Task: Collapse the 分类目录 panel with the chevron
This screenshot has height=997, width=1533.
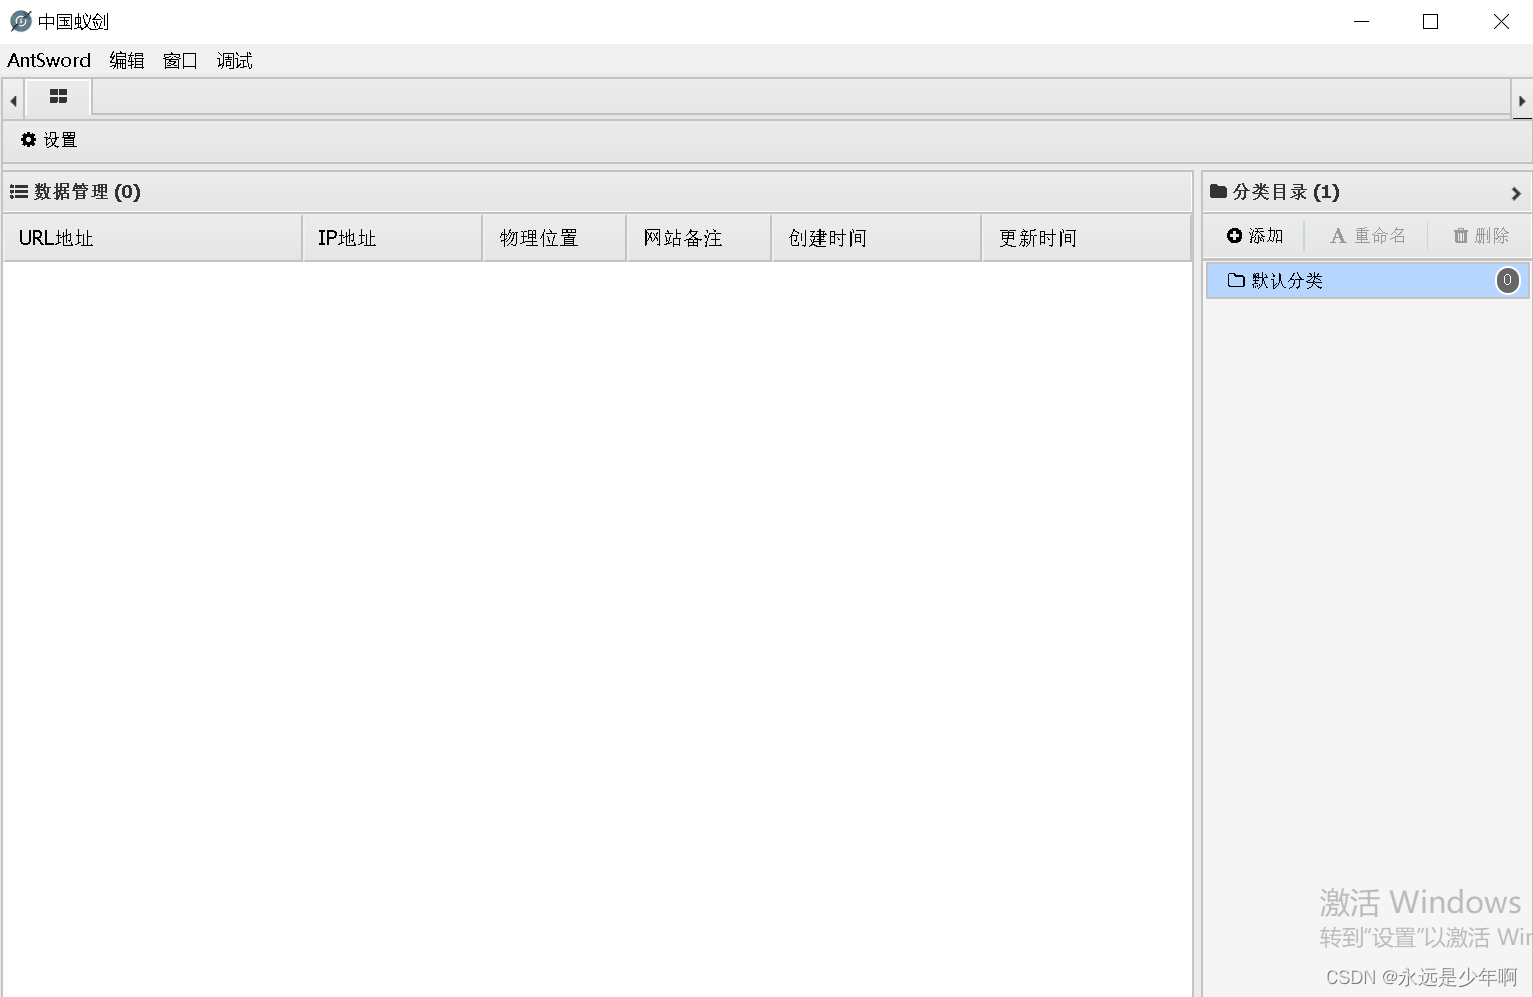Action: (1516, 193)
